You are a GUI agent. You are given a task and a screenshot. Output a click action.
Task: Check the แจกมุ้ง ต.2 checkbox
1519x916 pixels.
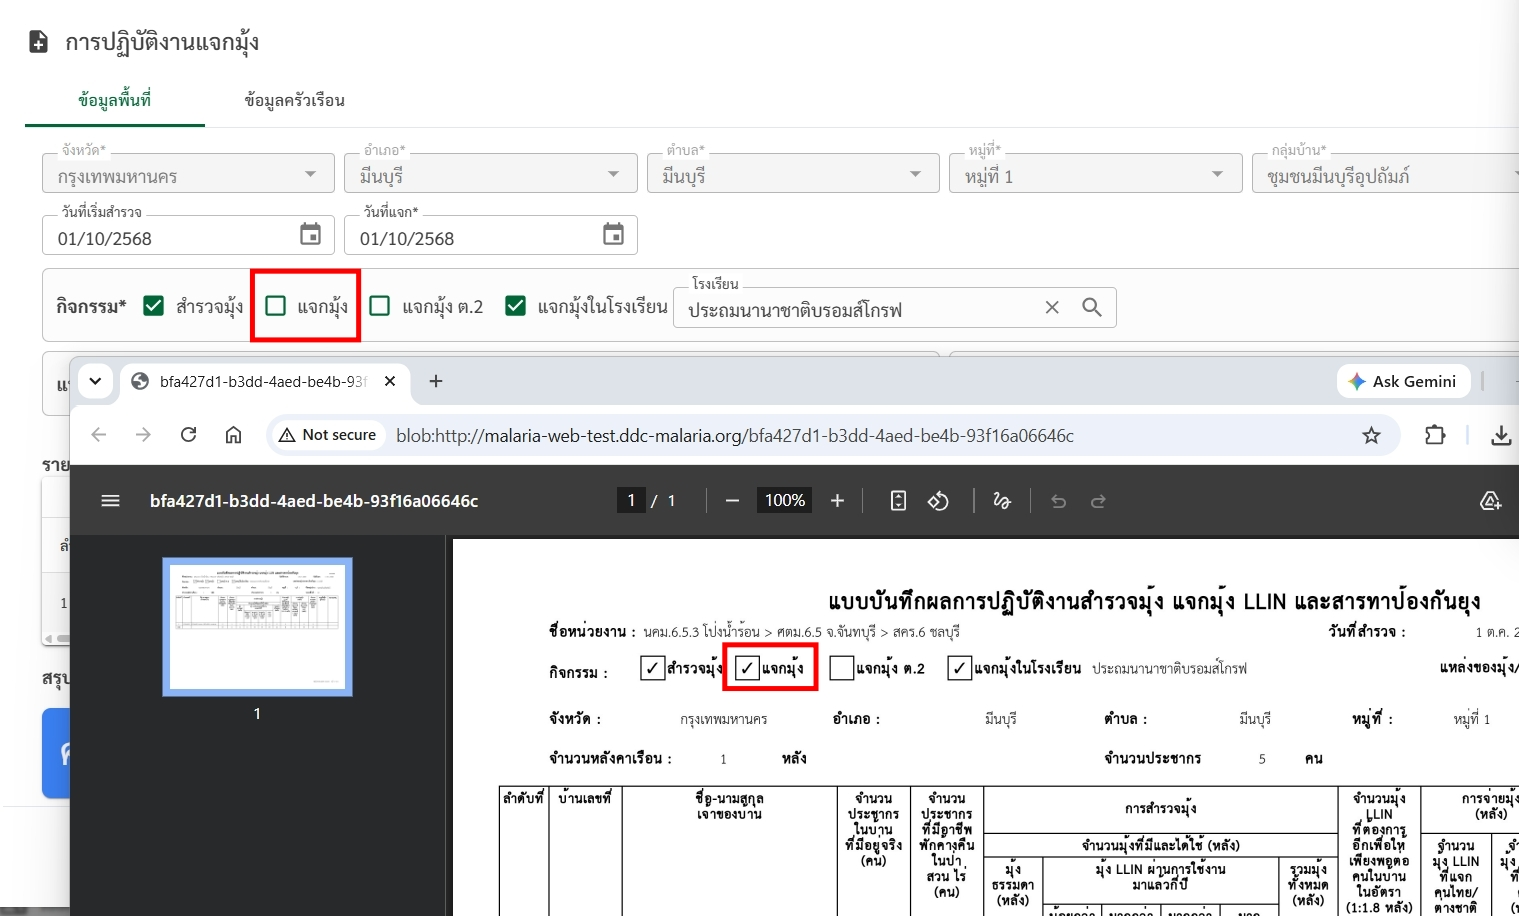tap(380, 306)
